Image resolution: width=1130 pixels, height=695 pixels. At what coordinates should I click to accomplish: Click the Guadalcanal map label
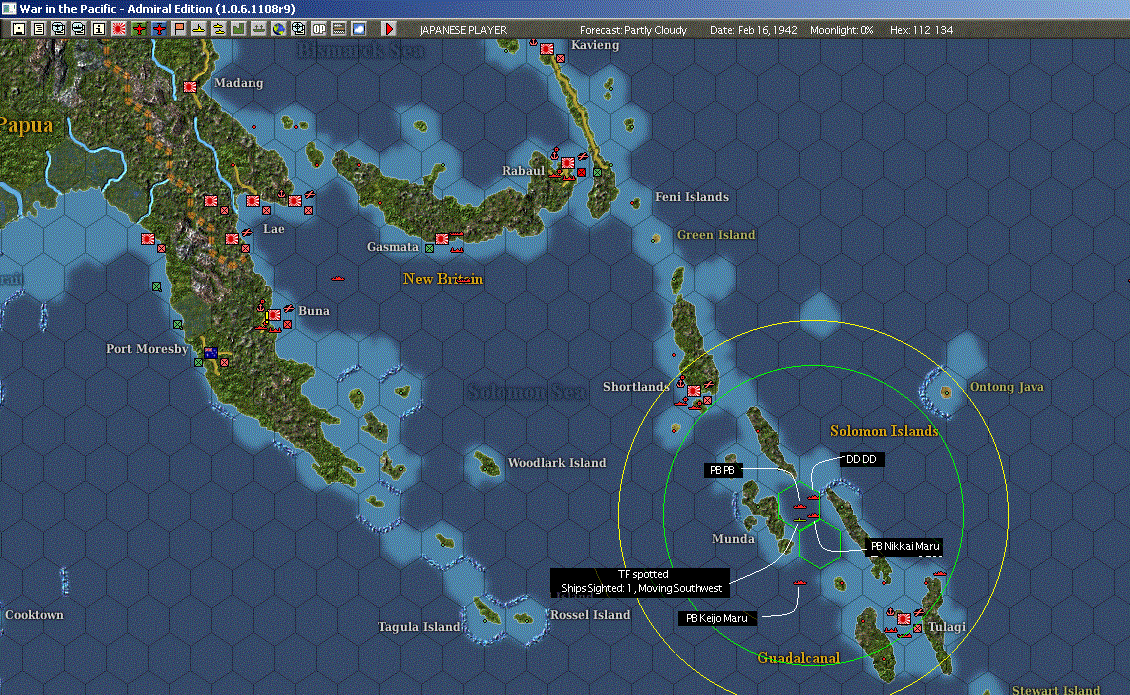pyautogui.click(x=798, y=658)
